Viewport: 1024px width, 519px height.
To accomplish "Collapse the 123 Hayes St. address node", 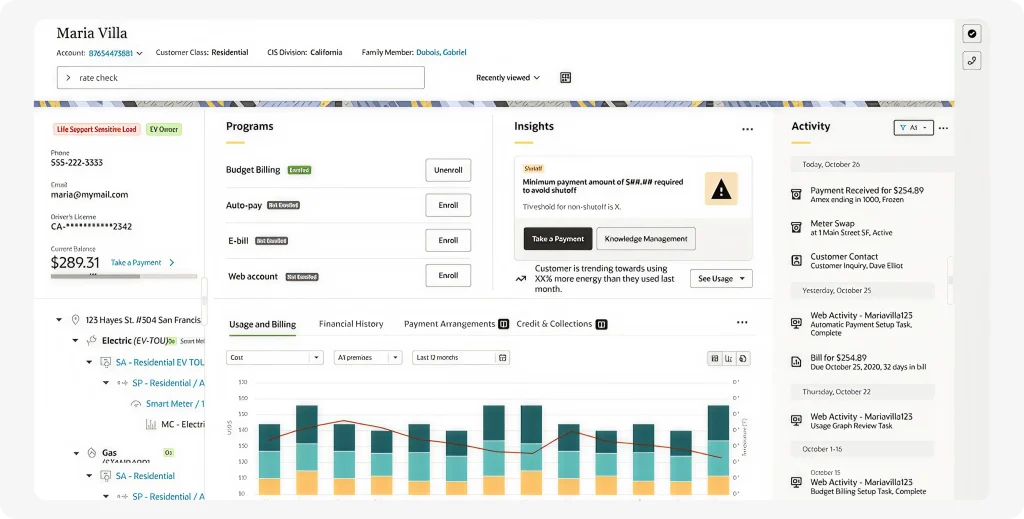I will (59, 320).
